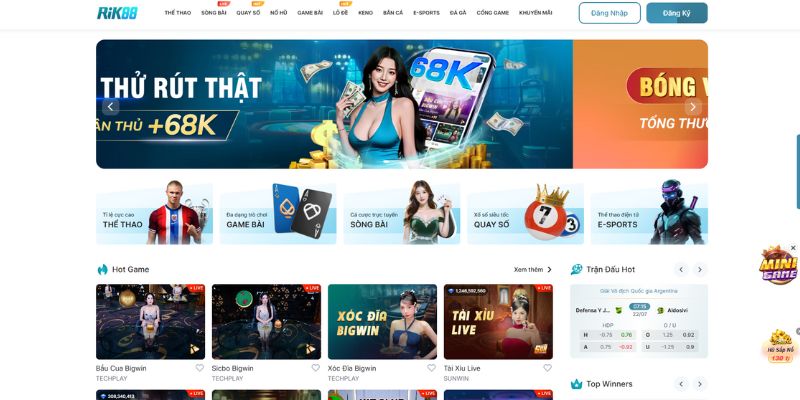
Task: Favorite Sicbo Bigwin with heart icon
Action: 315,368
